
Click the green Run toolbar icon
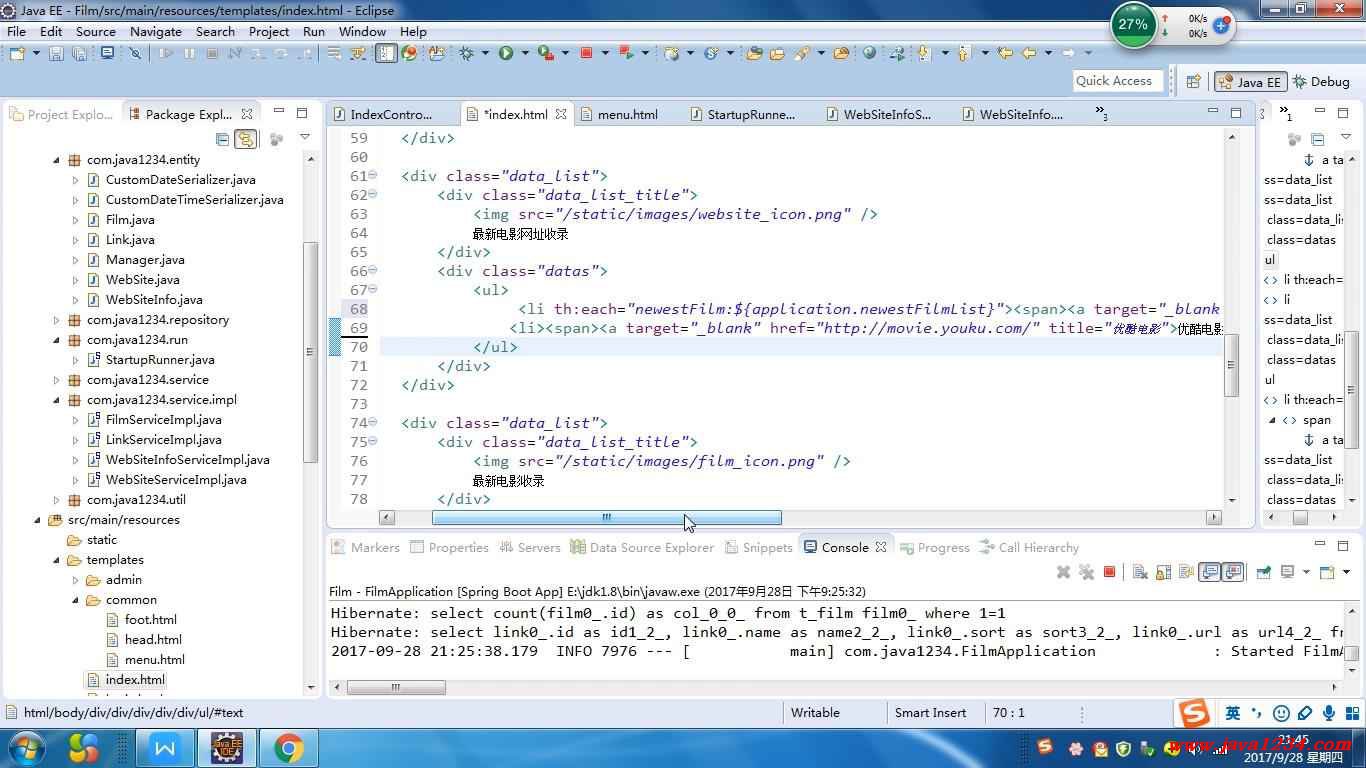(x=506, y=53)
